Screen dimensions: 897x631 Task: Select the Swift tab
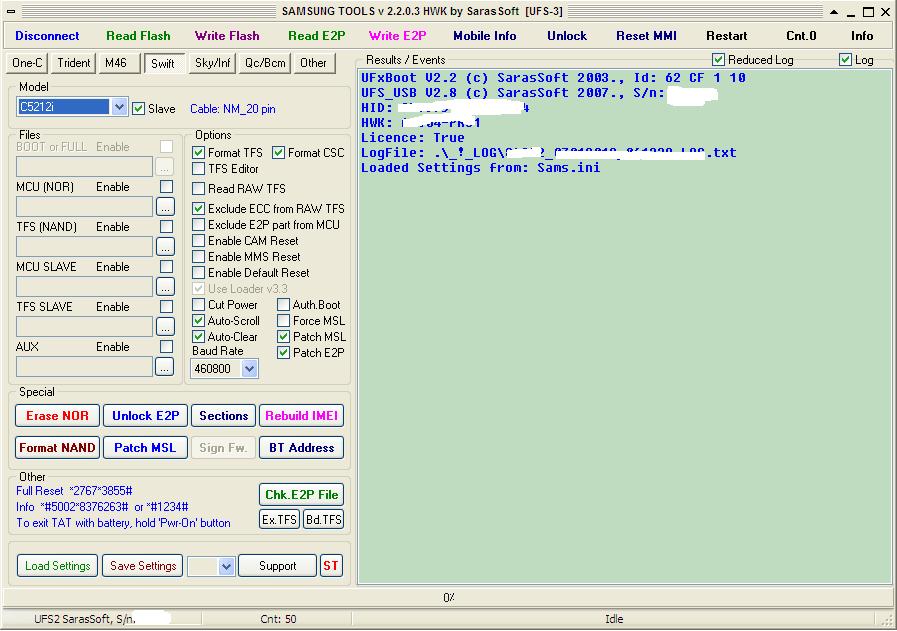pyautogui.click(x=163, y=64)
